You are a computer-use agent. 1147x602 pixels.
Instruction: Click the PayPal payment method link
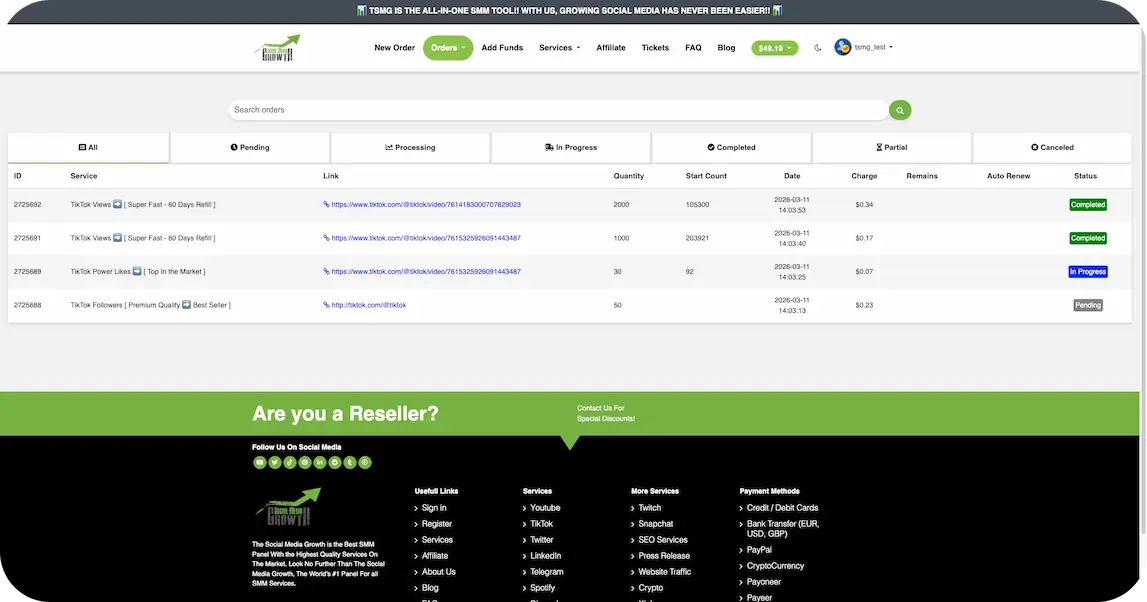pos(759,548)
